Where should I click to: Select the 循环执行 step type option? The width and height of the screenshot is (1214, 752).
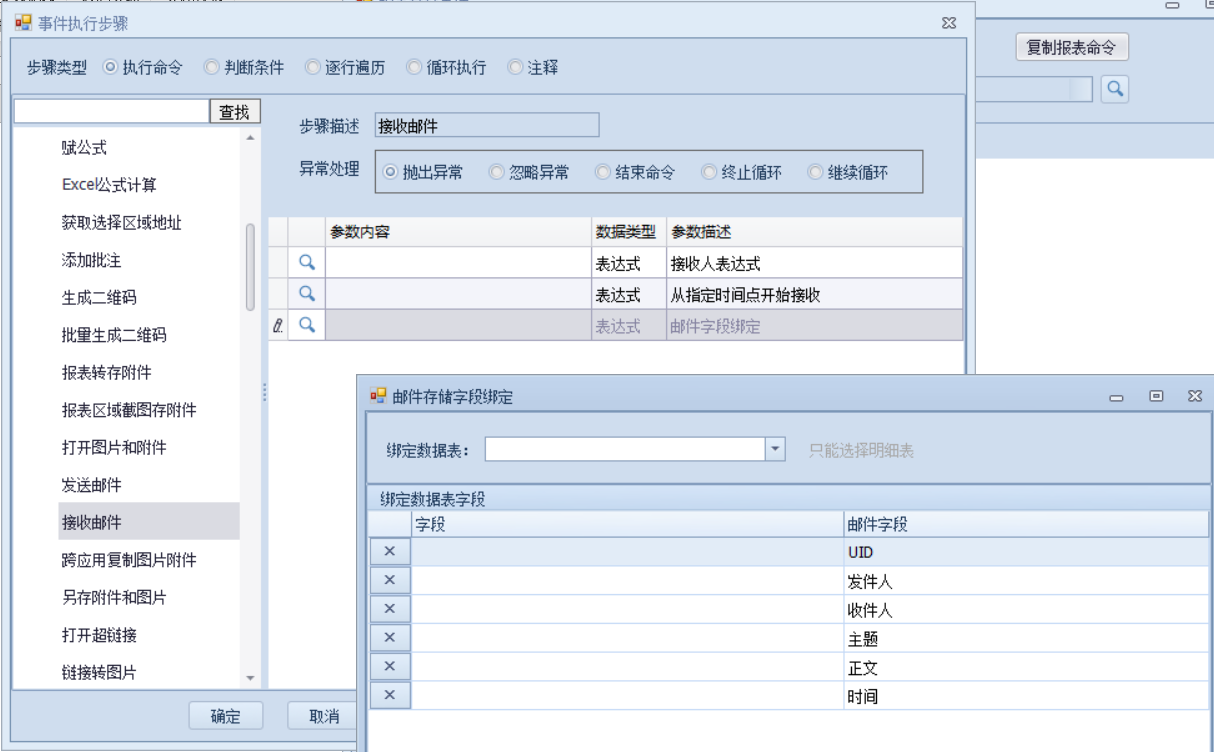click(414, 68)
